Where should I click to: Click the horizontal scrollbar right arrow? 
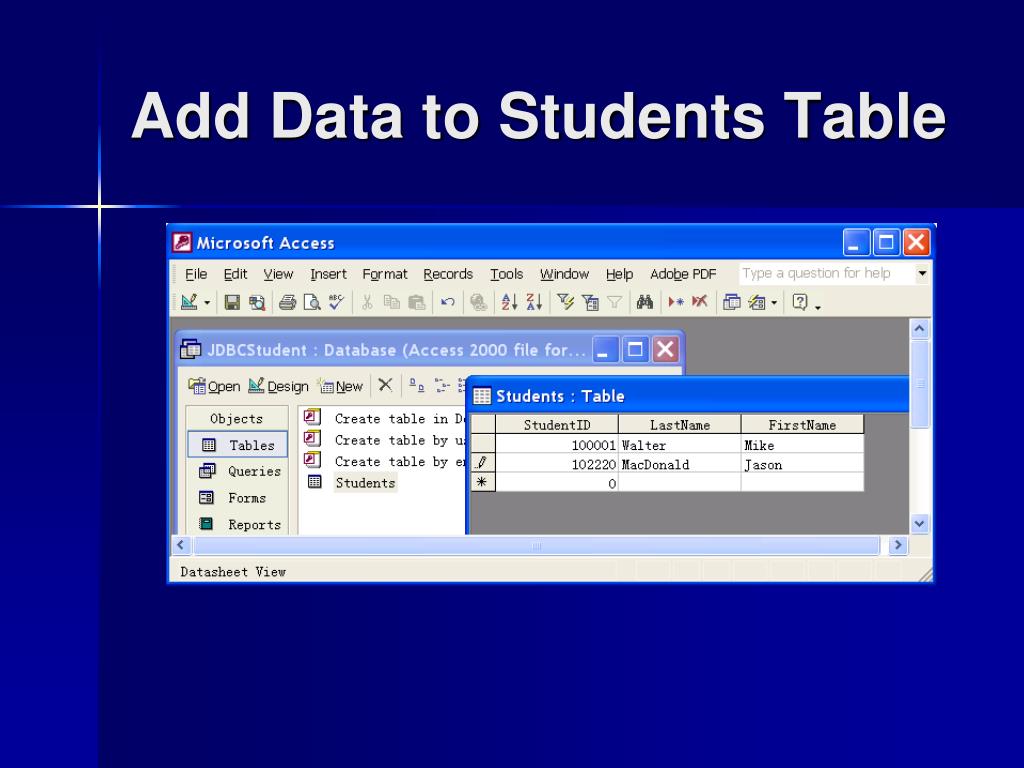[898, 545]
